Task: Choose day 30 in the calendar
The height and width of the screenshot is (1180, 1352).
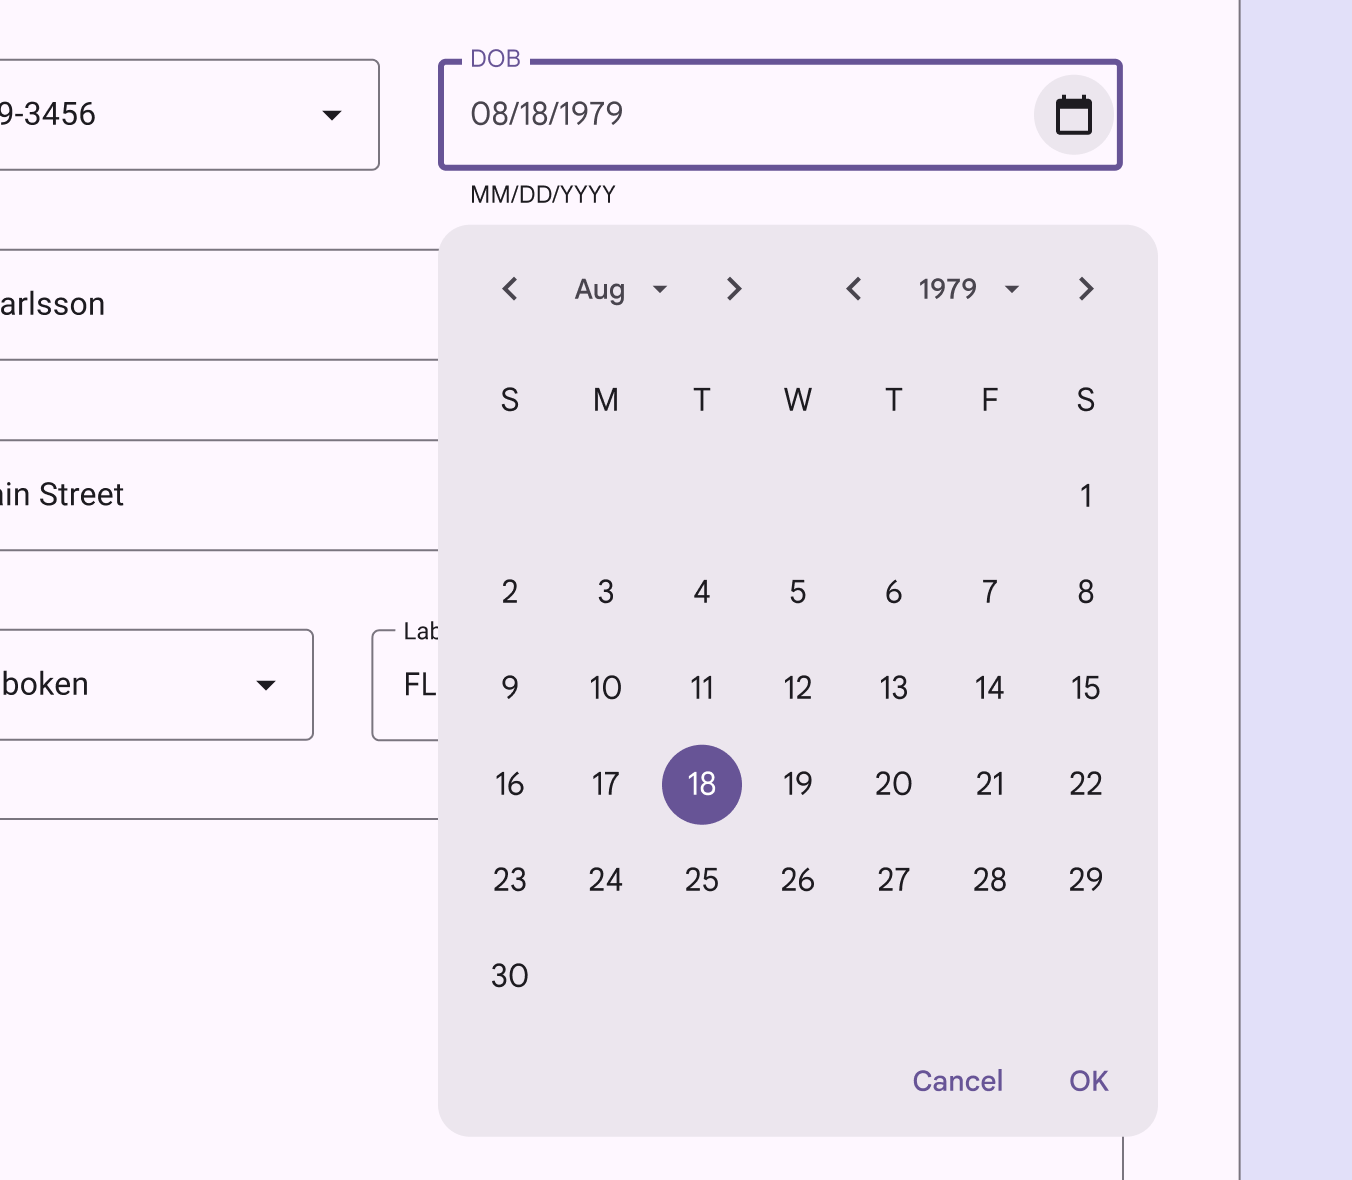Action: tap(510, 976)
